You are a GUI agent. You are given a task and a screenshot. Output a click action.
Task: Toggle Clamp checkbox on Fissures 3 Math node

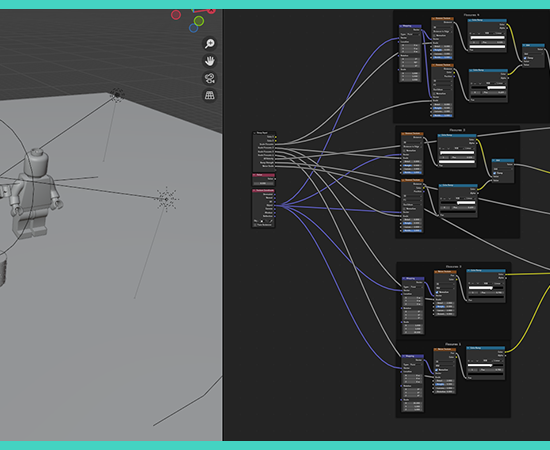(495, 173)
